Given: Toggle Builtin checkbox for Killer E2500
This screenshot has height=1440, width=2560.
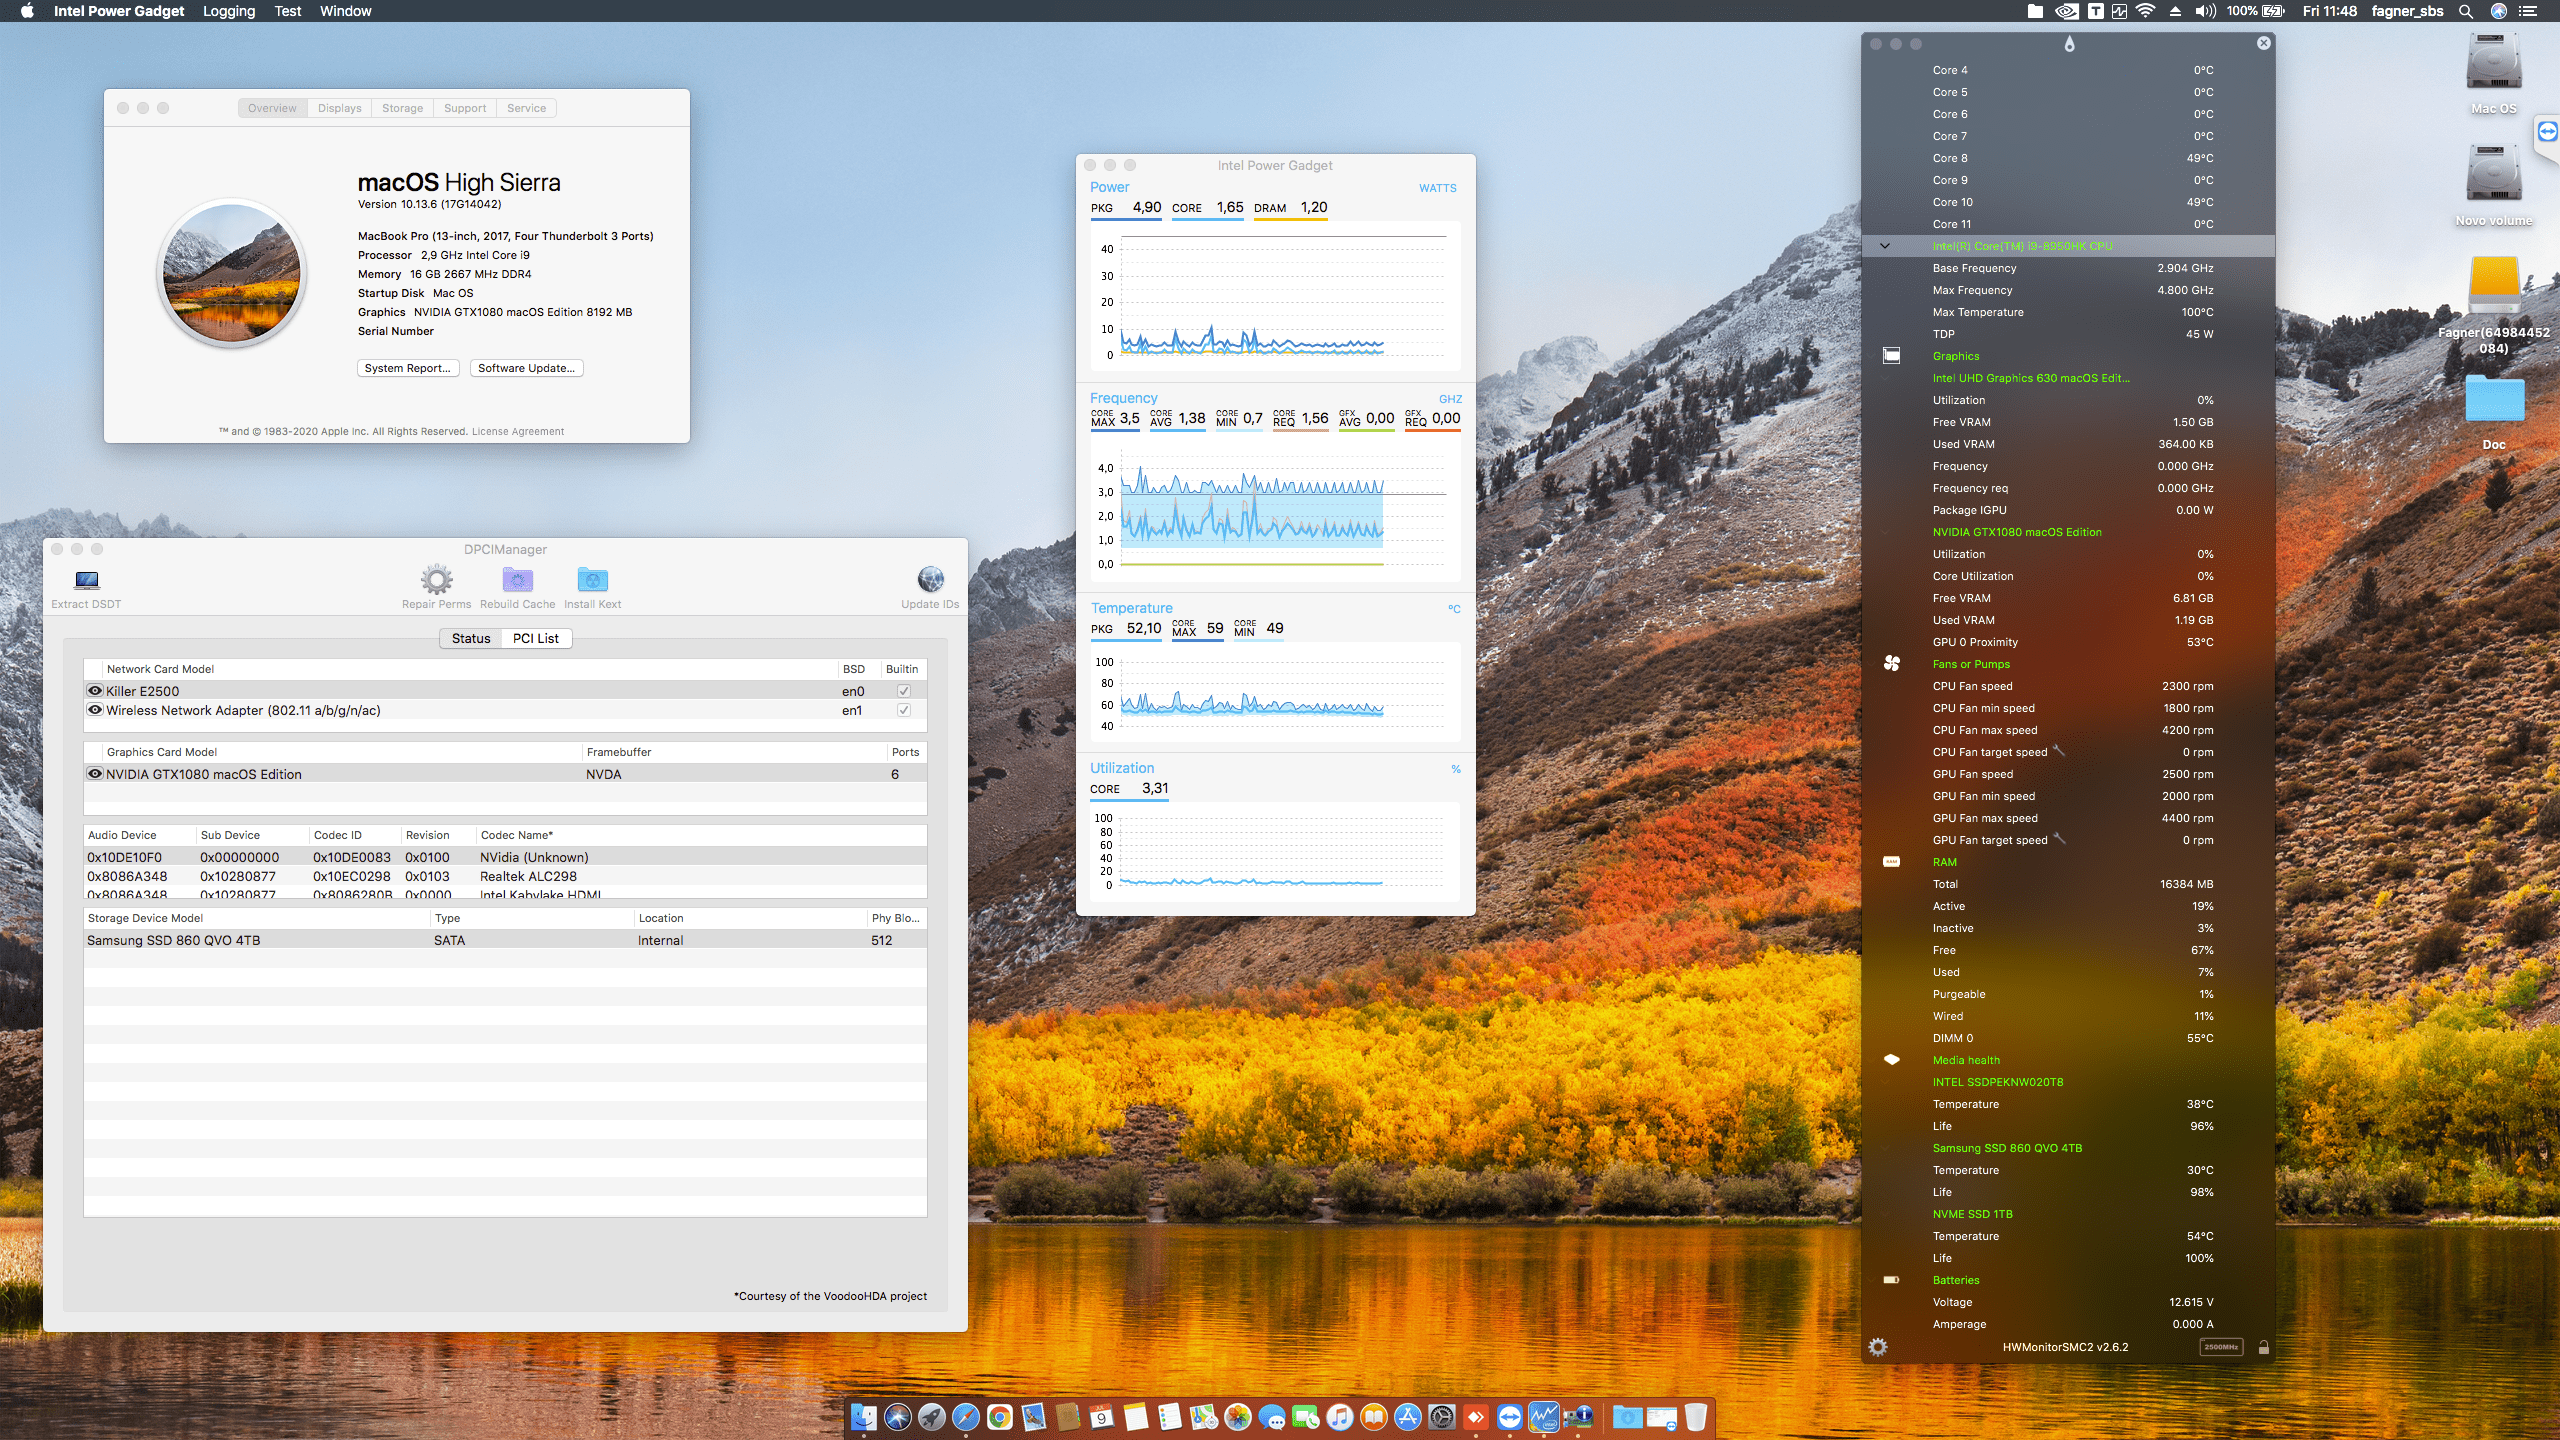Looking at the screenshot, I should coord(904,691).
